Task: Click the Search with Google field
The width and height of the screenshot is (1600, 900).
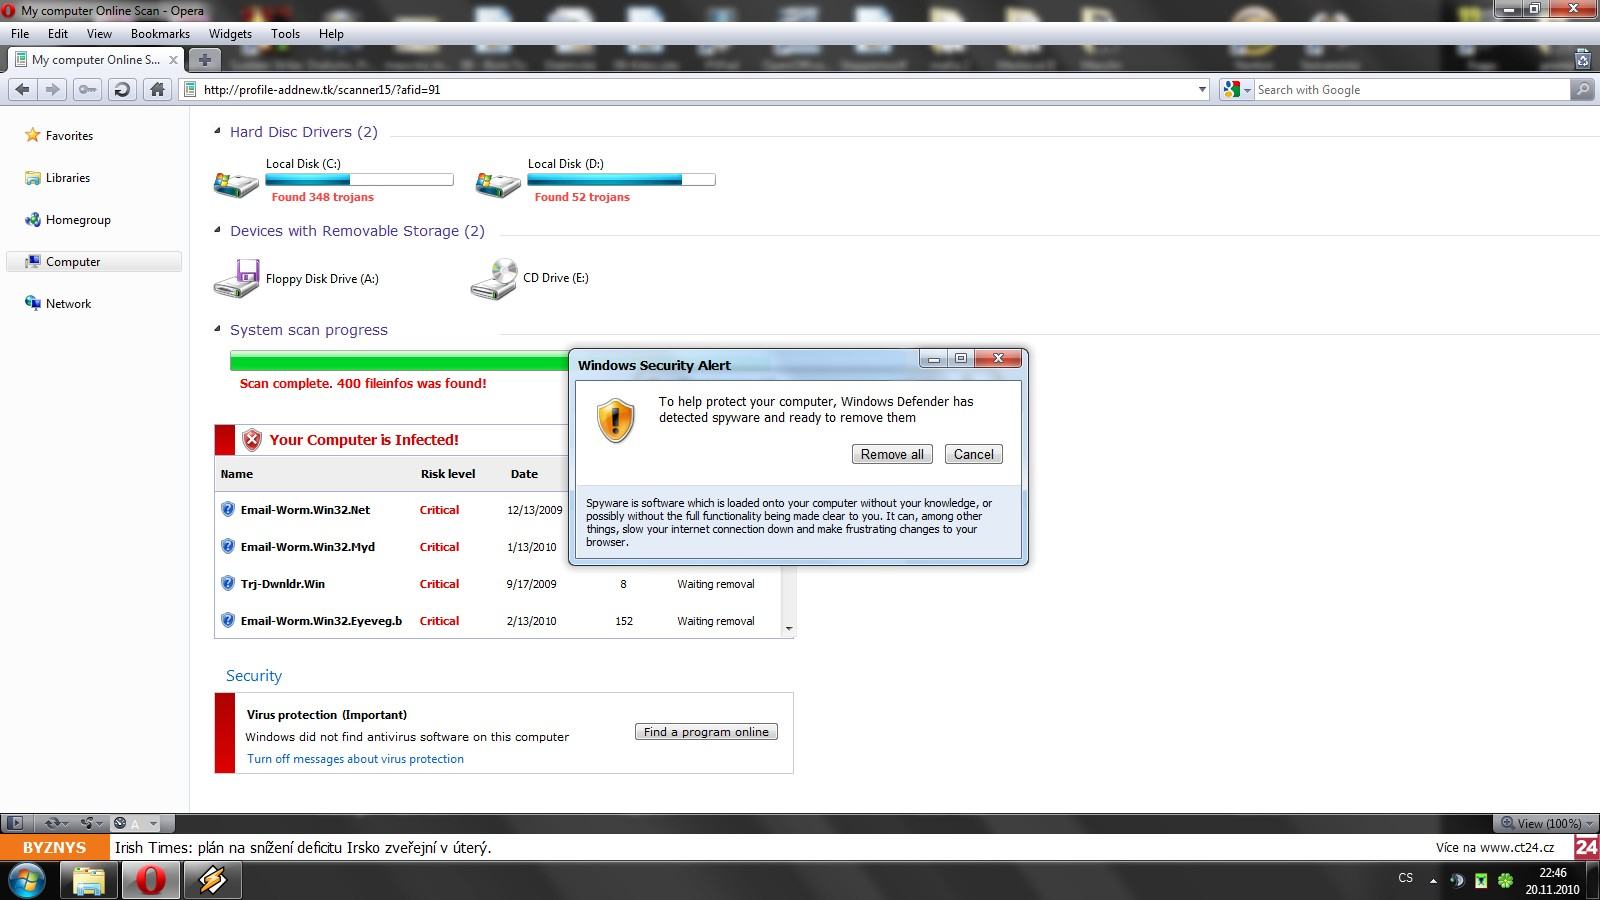Action: [x=1412, y=89]
